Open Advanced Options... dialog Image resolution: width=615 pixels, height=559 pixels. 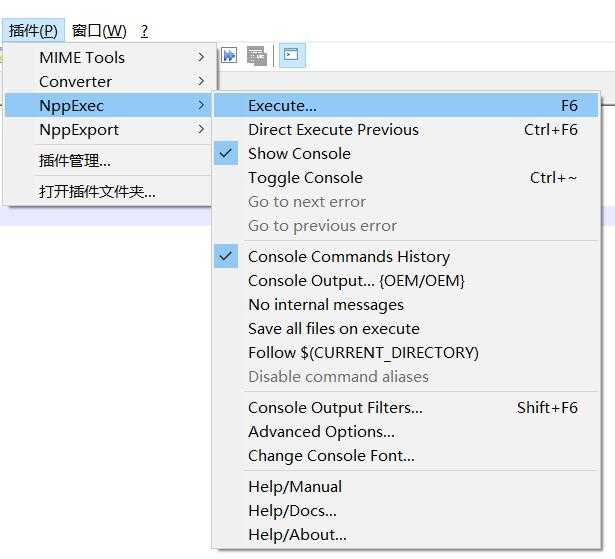click(406, 432)
